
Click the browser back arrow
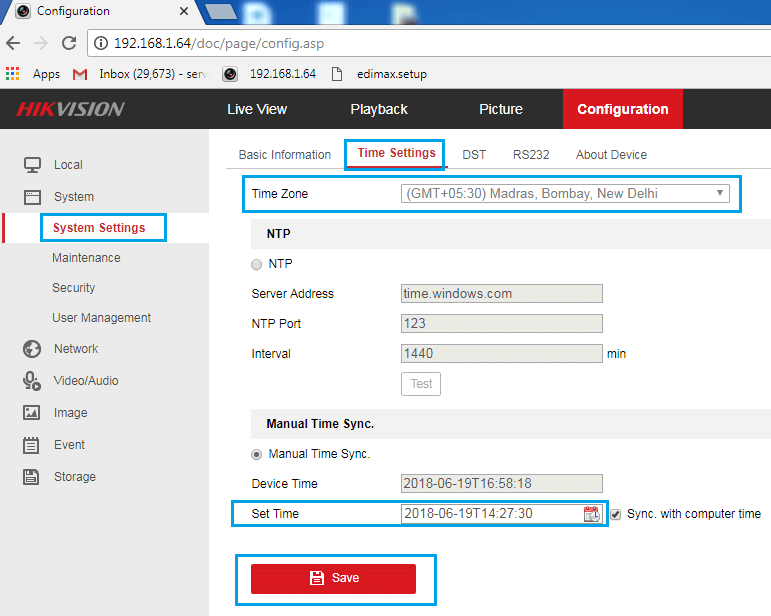click(x=13, y=43)
